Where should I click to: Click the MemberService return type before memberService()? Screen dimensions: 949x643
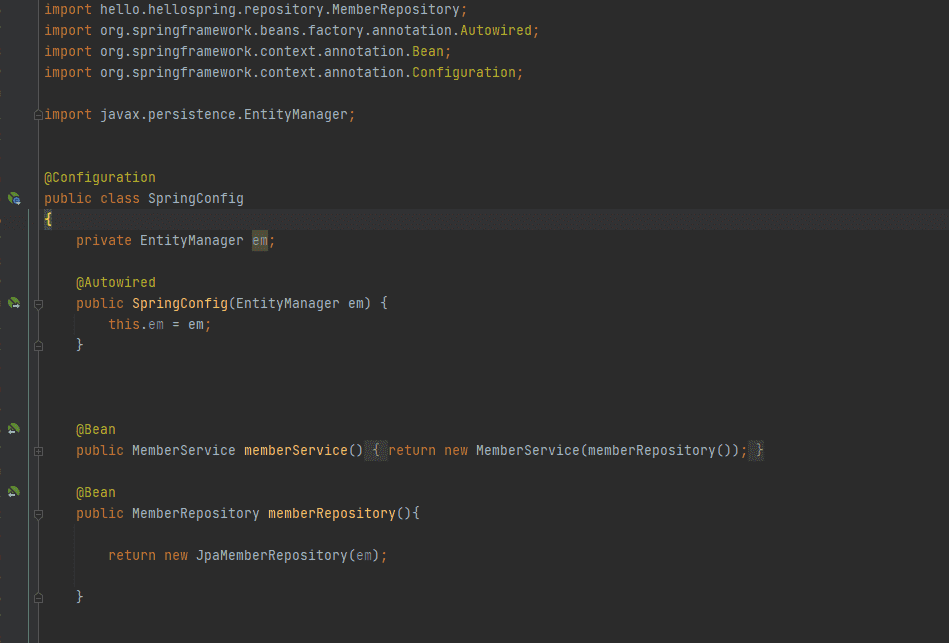tap(183, 450)
